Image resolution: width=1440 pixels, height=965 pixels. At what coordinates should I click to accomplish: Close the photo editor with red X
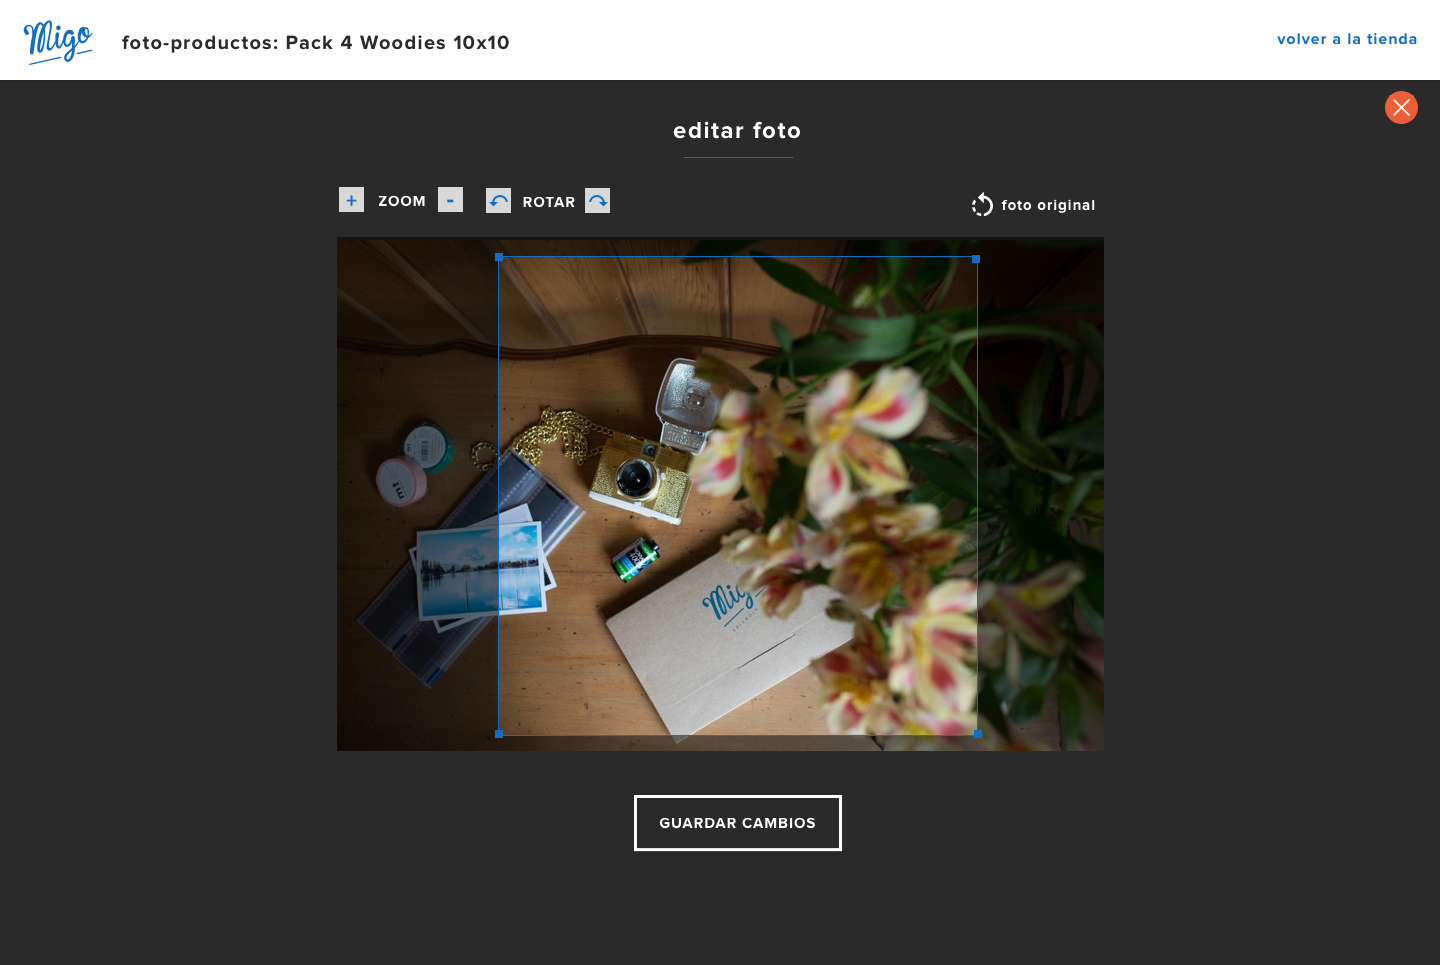(1401, 107)
